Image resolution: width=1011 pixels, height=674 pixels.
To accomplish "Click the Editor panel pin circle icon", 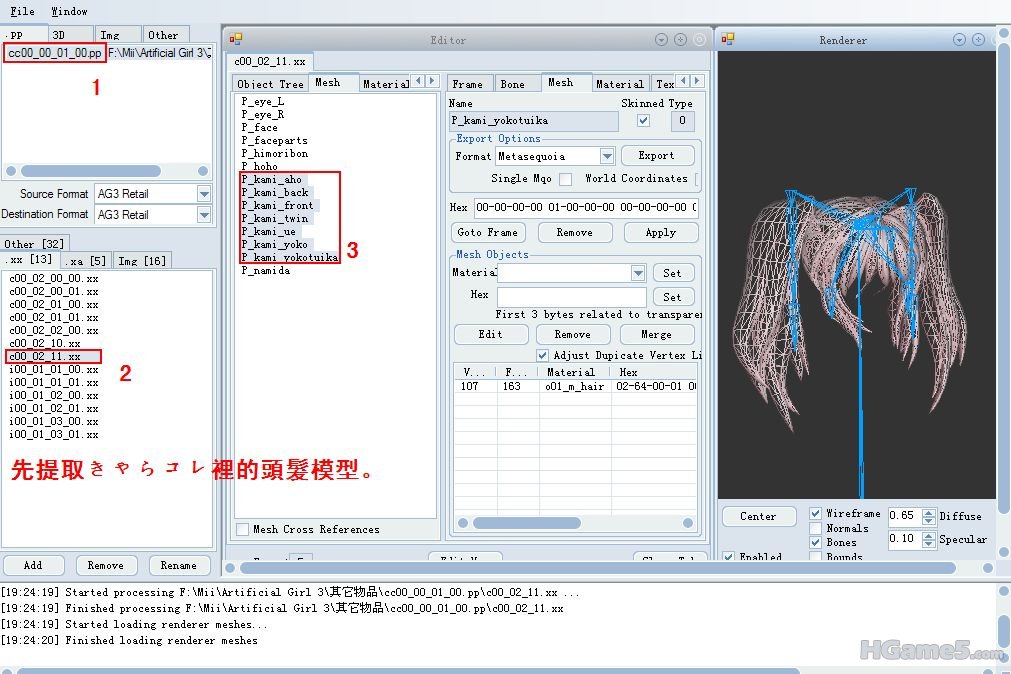I will coord(680,39).
